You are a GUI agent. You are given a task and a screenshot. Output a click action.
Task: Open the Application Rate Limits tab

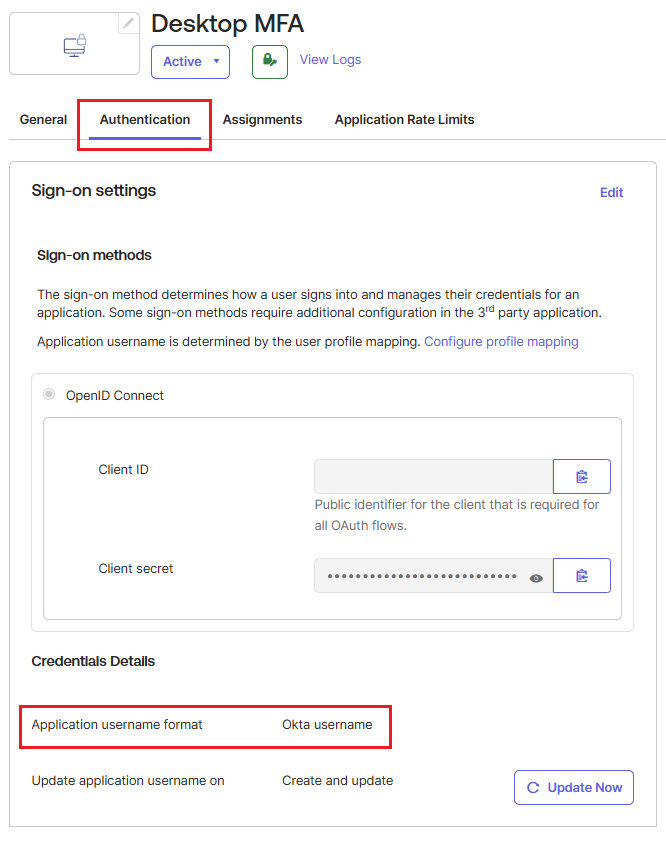404,119
